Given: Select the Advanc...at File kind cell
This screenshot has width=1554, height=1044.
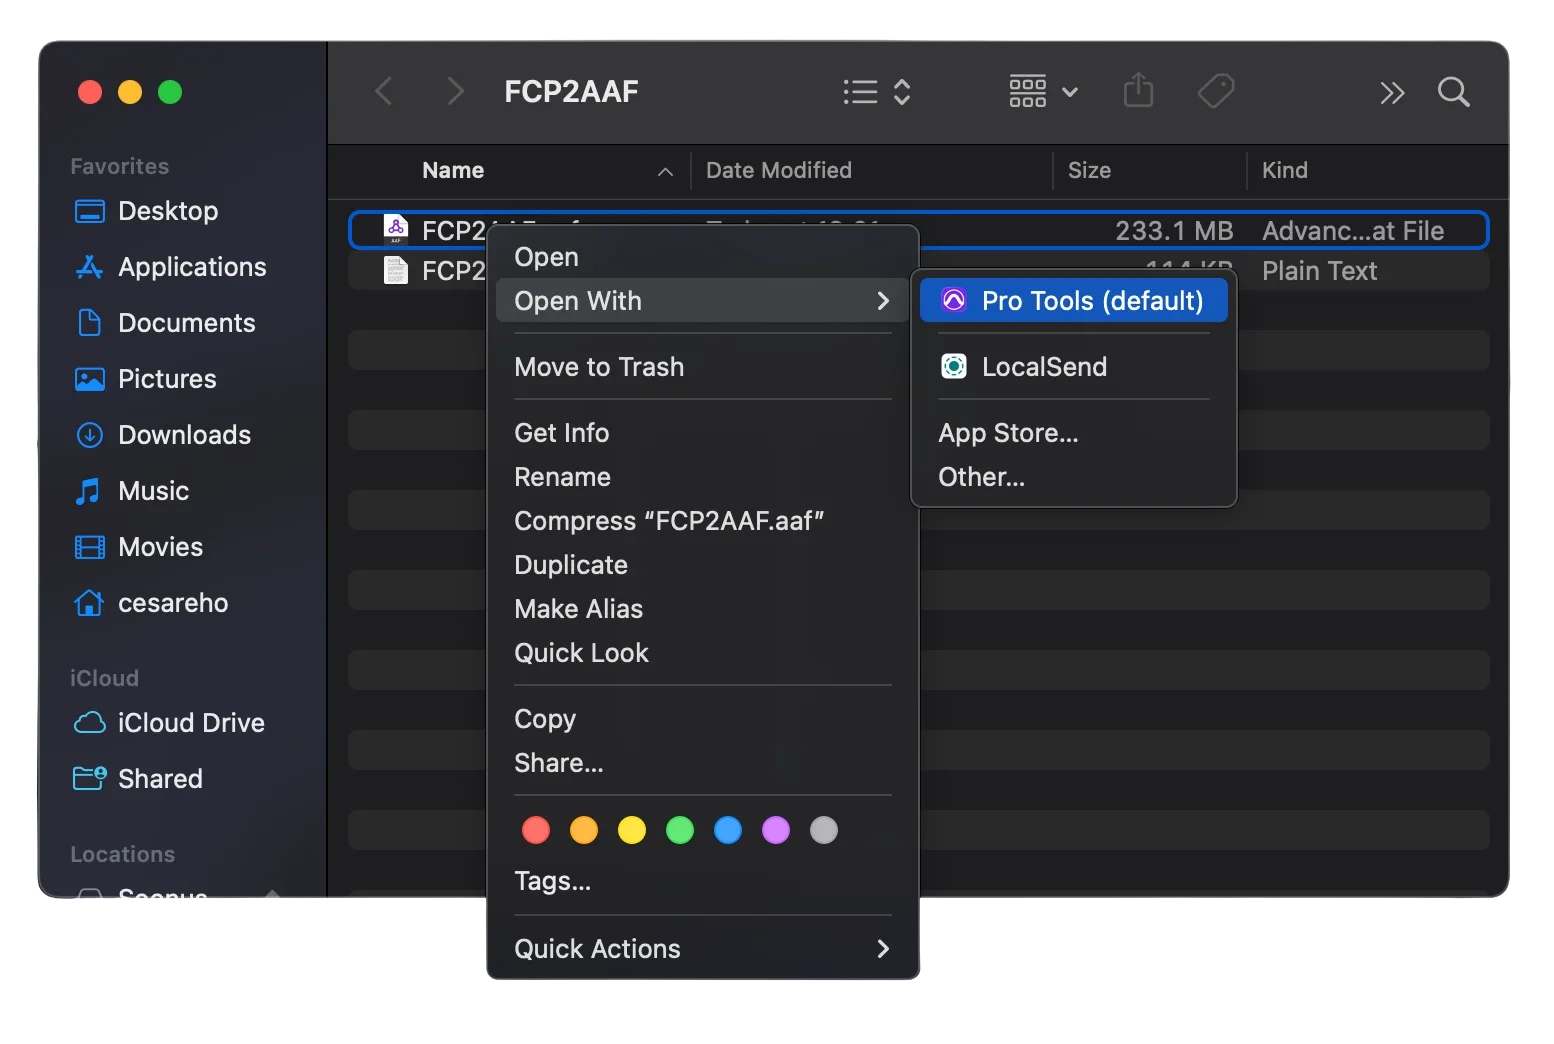Looking at the screenshot, I should point(1353,231).
